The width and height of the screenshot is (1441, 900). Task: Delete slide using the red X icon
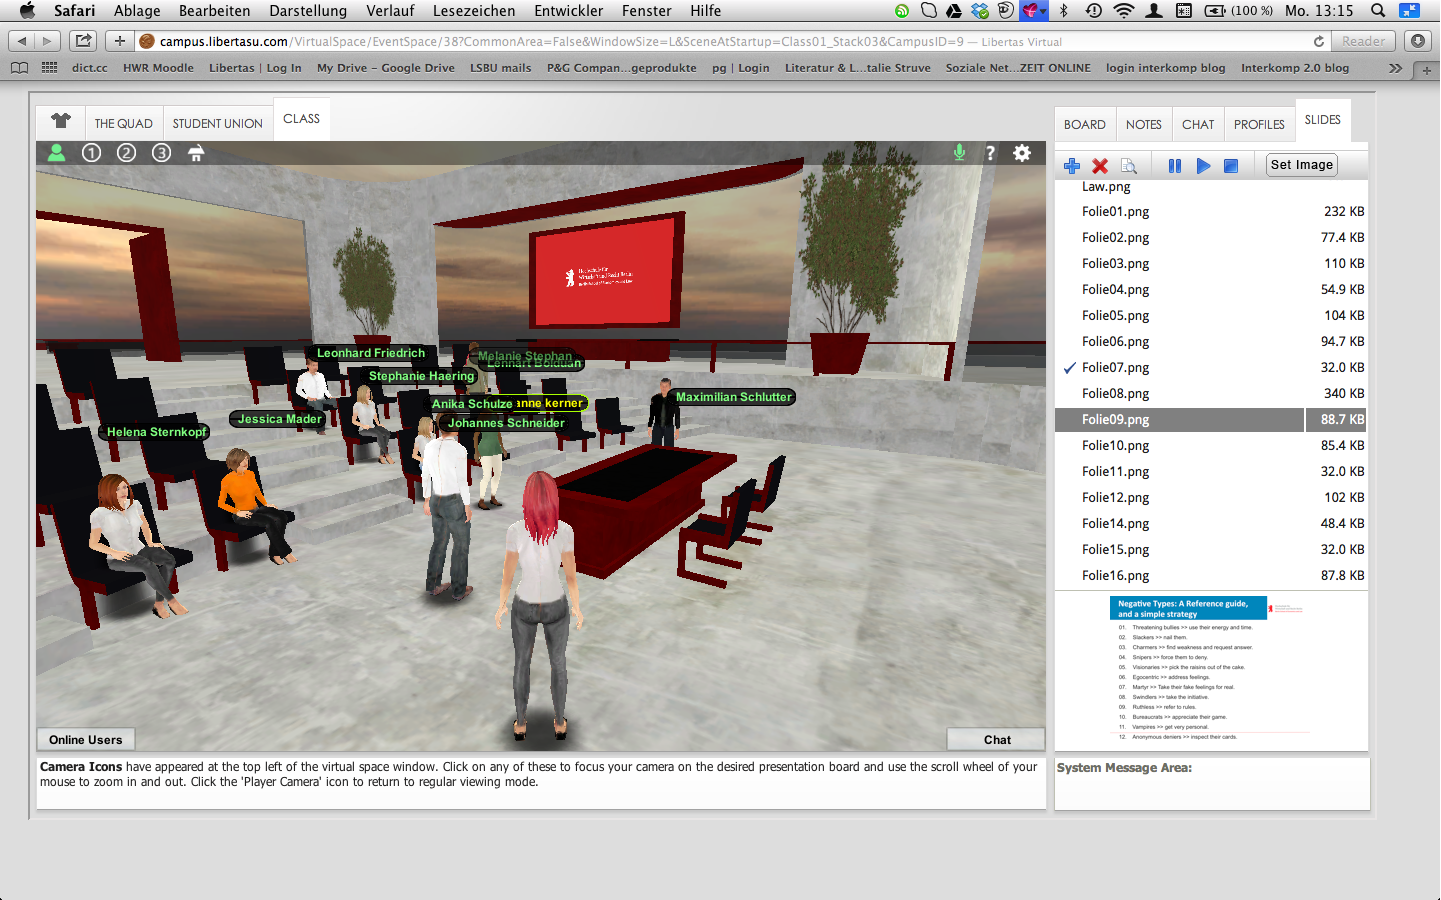click(1100, 166)
